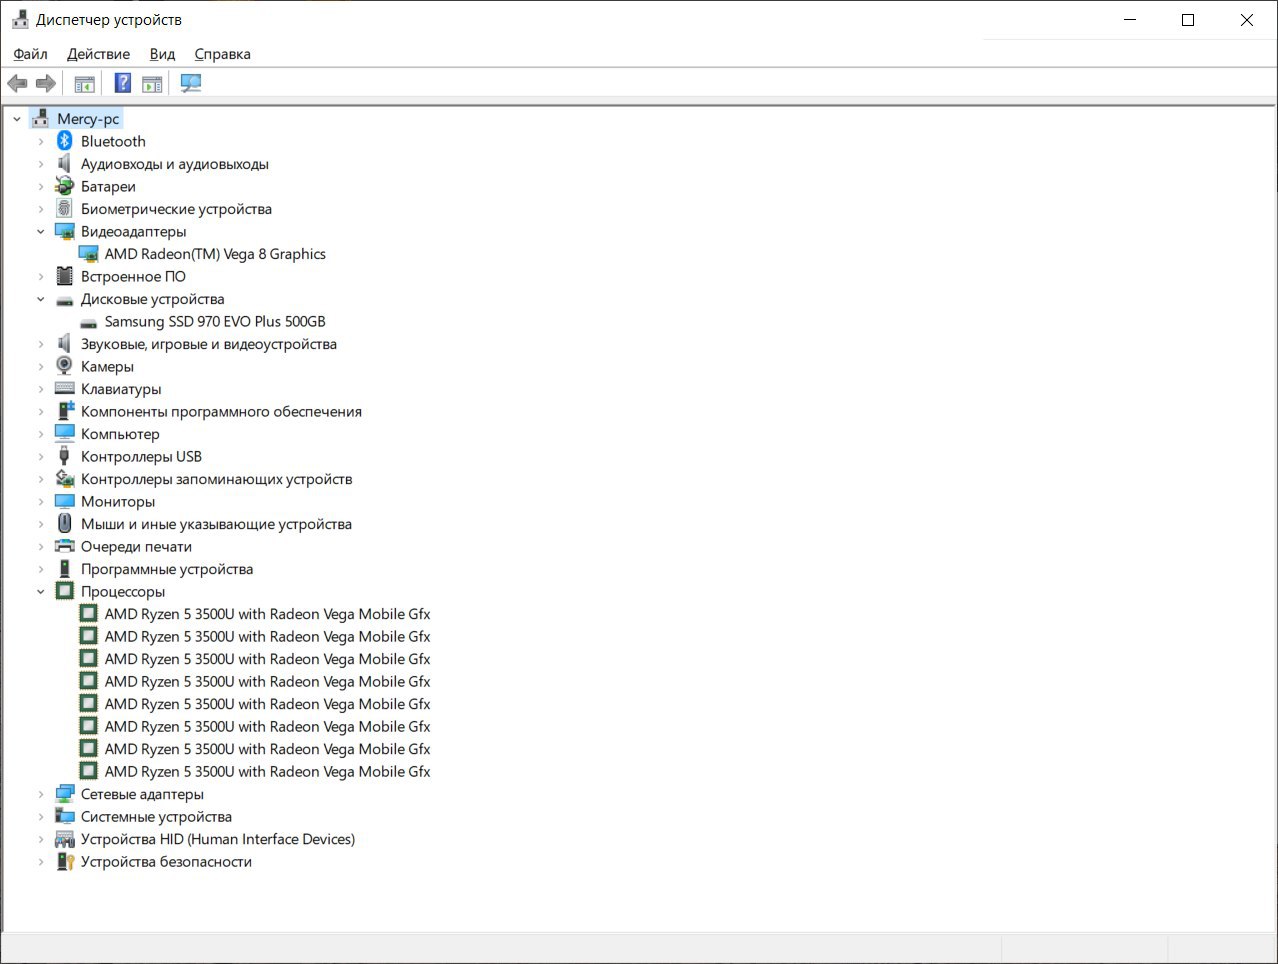Expand the Сетевые адаптеры category
The height and width of the screenshot is (964, 1278).
click(41, 794)
